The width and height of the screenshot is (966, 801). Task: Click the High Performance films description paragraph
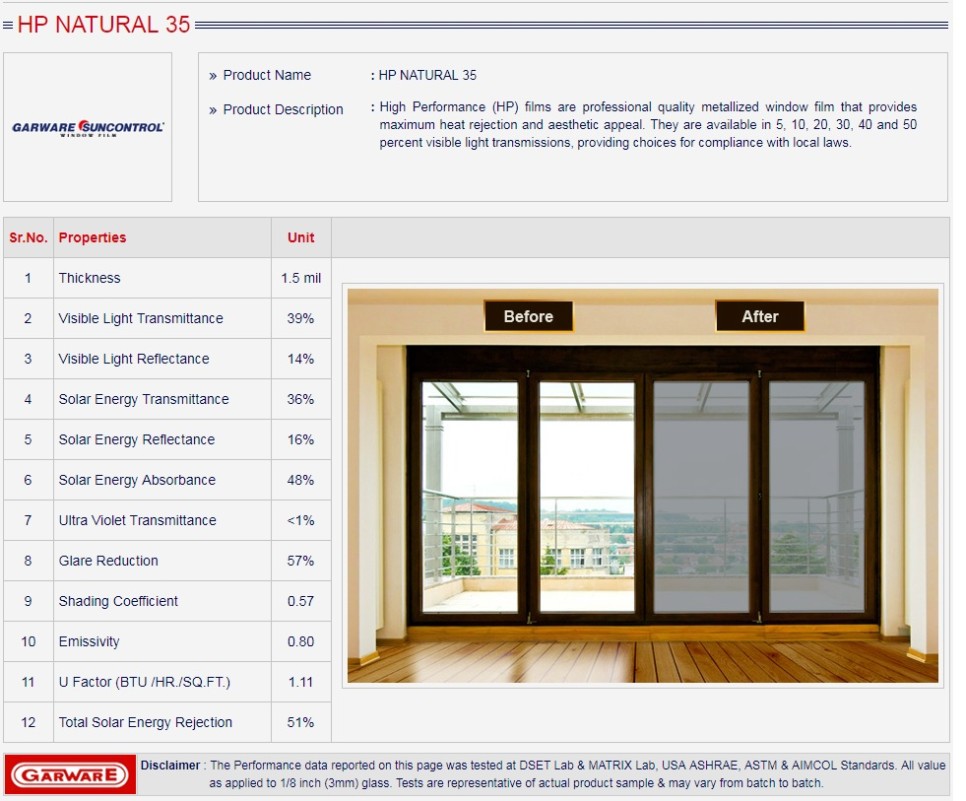point(648,124)
